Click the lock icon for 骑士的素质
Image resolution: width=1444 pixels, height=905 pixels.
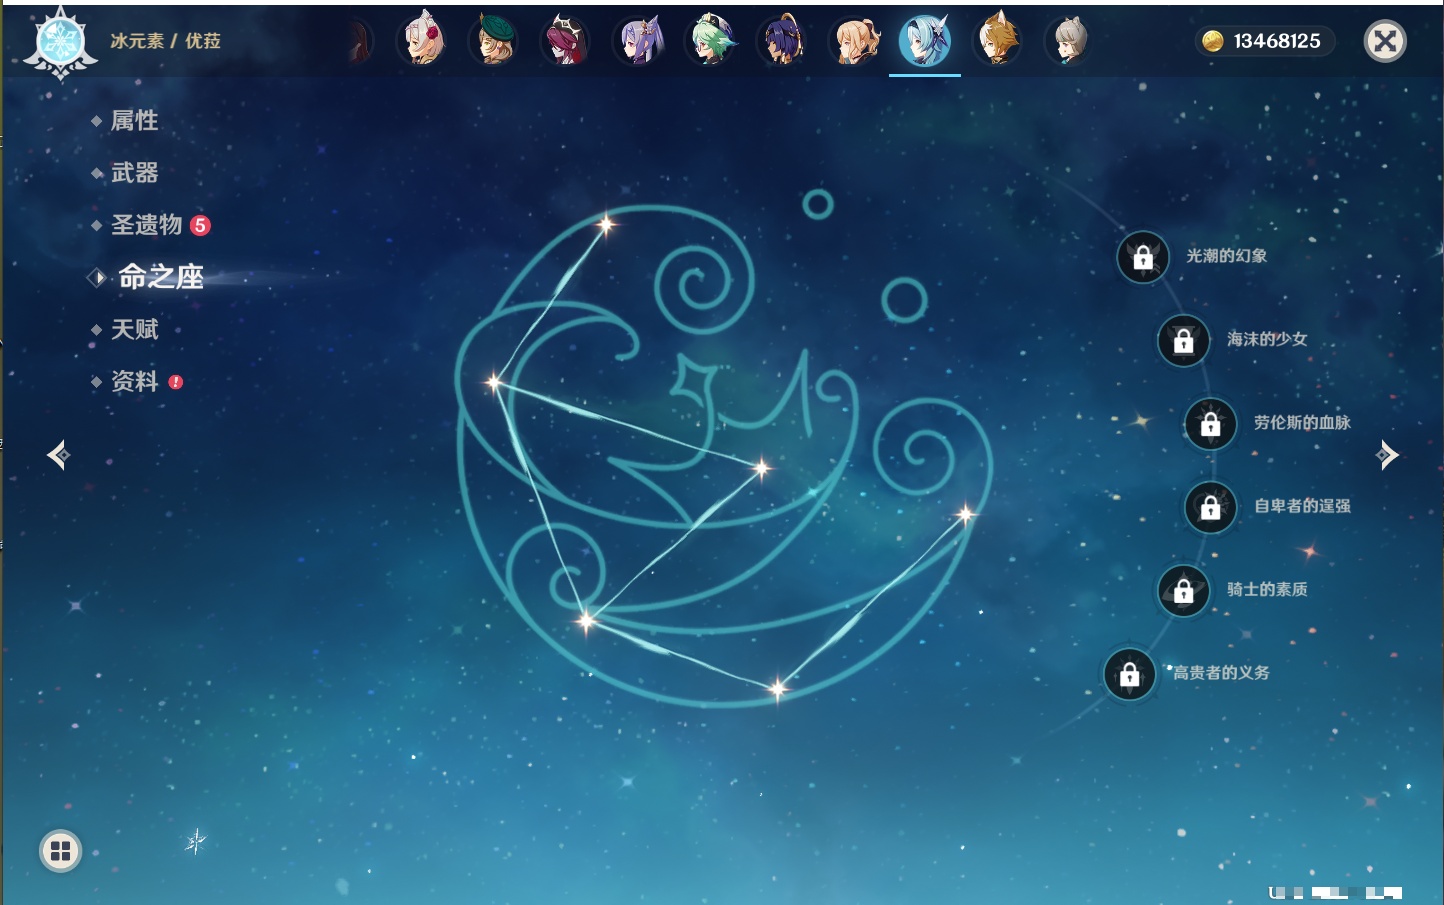point(1183,591)
